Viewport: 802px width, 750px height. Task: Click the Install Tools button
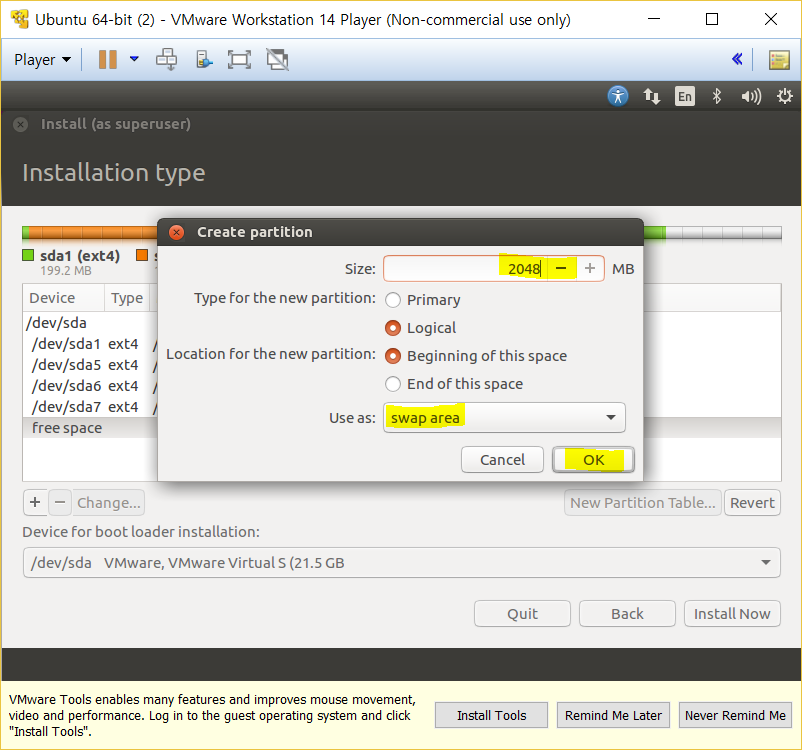click(491, 715)
